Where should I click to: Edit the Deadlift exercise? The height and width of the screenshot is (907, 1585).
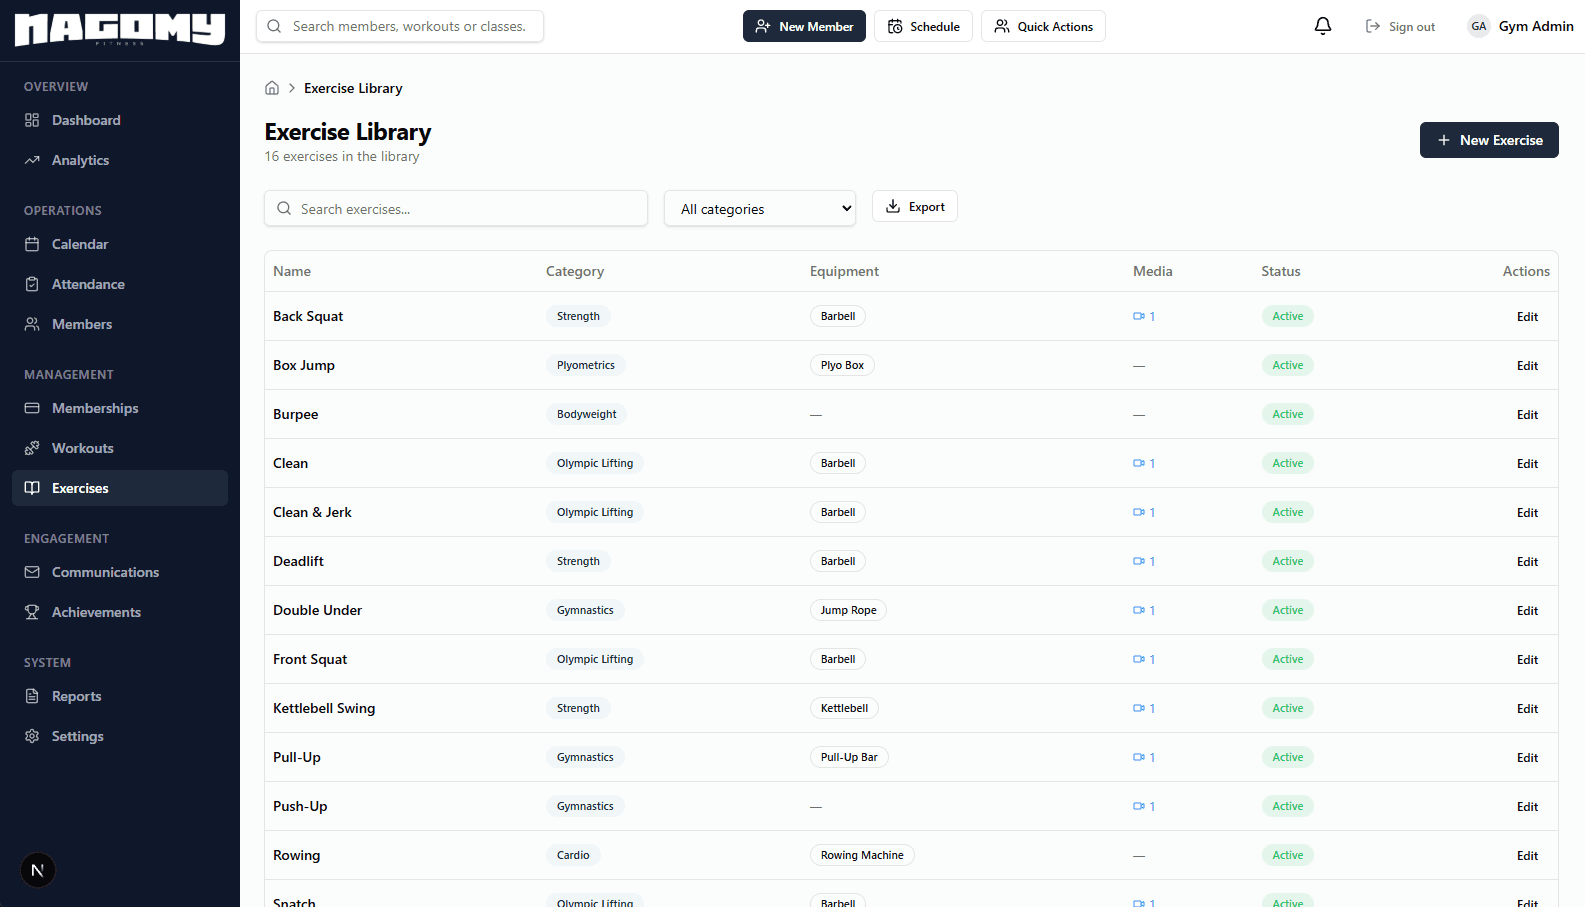1527,561
